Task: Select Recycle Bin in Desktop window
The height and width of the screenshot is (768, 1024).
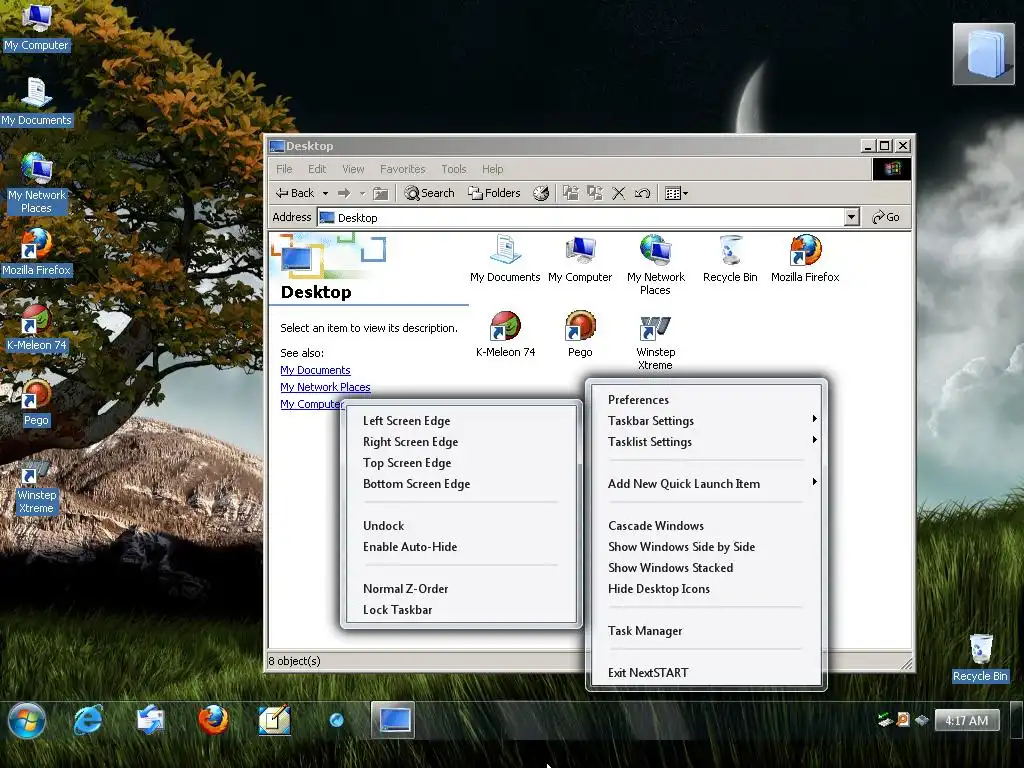Action: [730, 259]
